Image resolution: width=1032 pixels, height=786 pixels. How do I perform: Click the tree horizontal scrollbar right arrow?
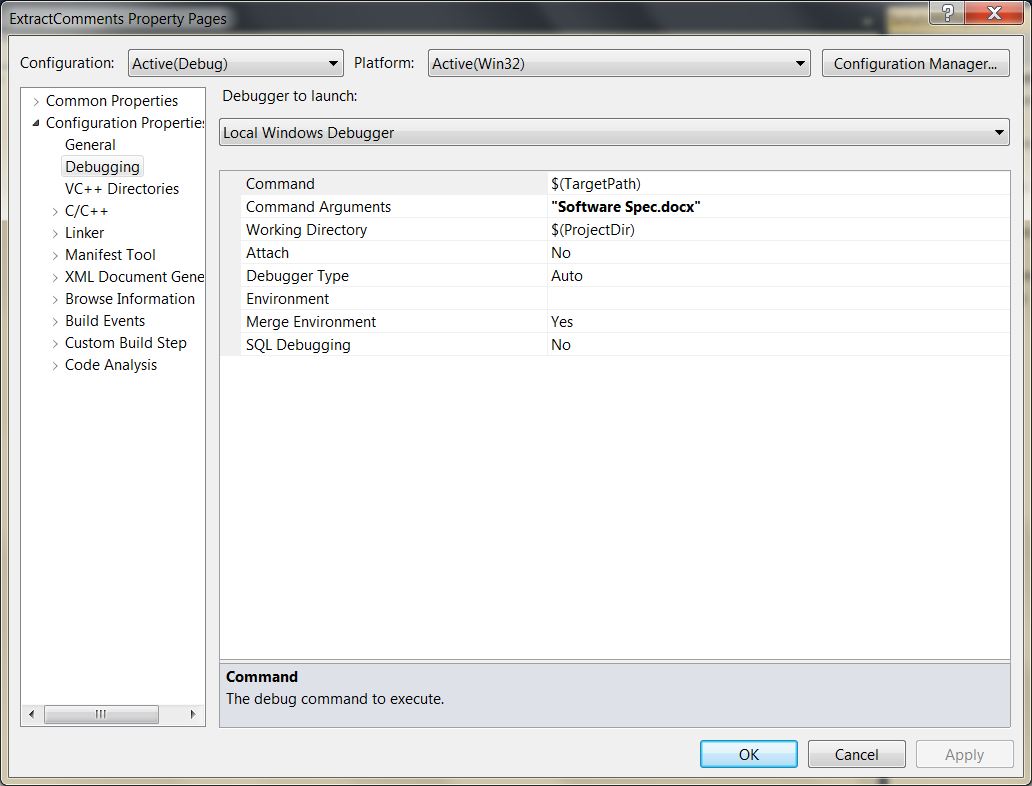194,714
